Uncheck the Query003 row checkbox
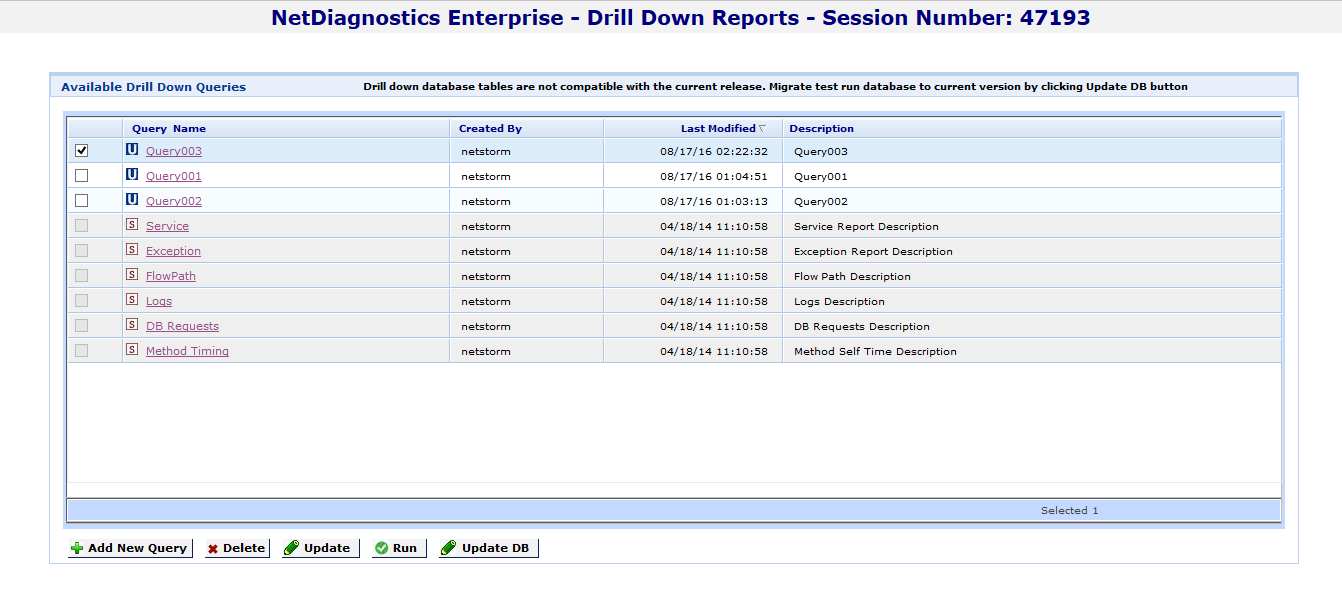This screenshot has width=1342, height=594. (x=82, y=150)
